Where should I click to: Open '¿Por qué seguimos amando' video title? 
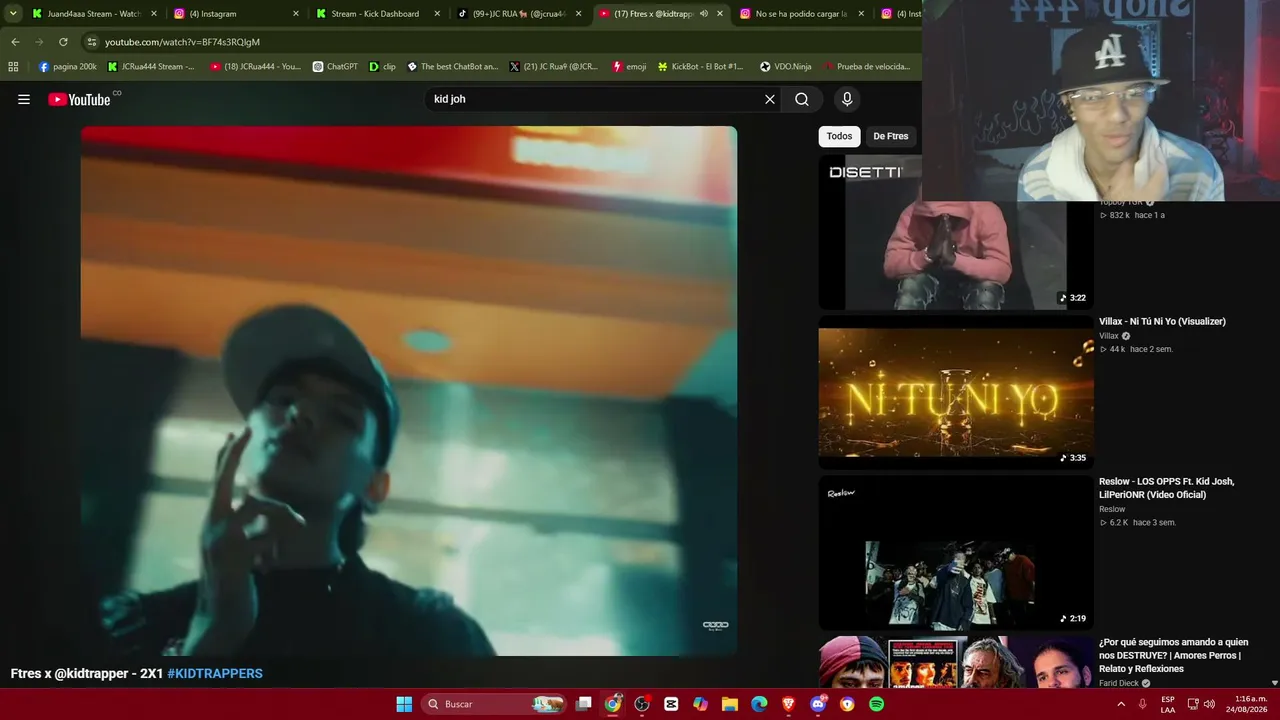click(x=1174, y=655)
